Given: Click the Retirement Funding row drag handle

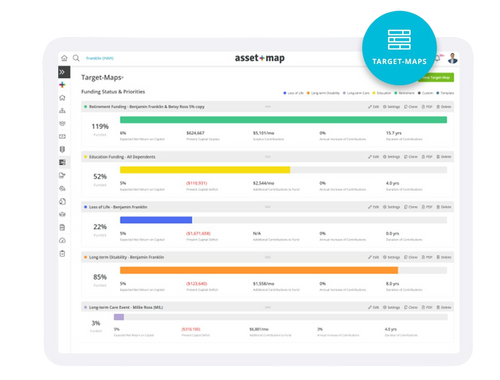Looking at the screenshot, I should coord(268,107).
